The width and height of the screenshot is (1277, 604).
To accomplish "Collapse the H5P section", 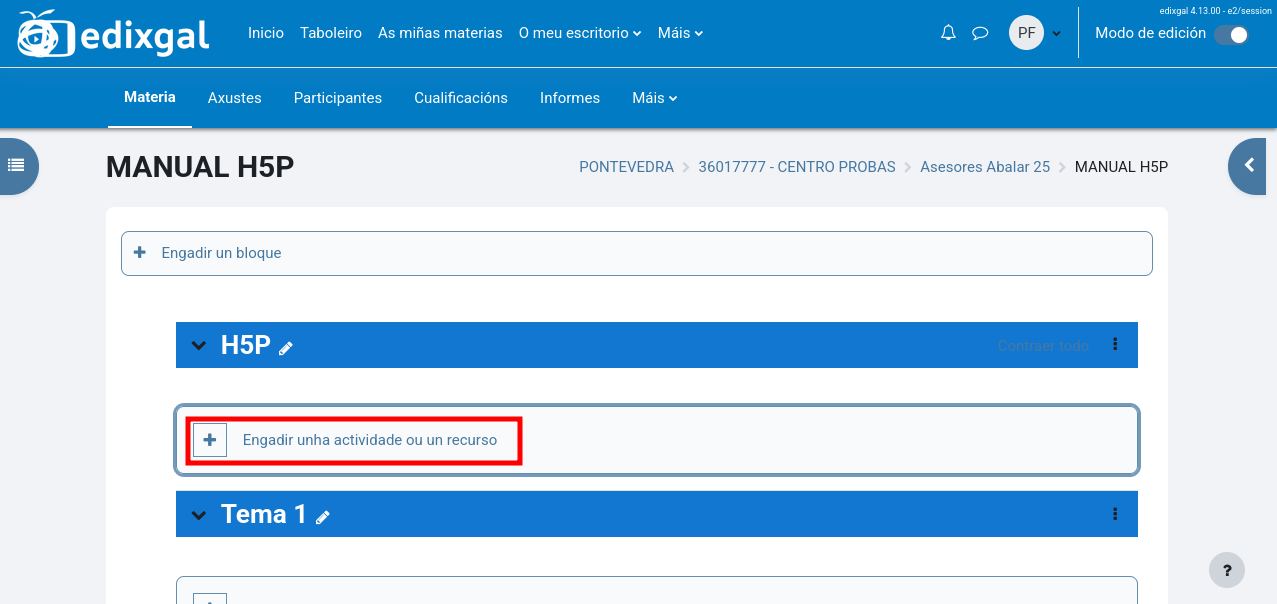I will [x=199, y=346].
